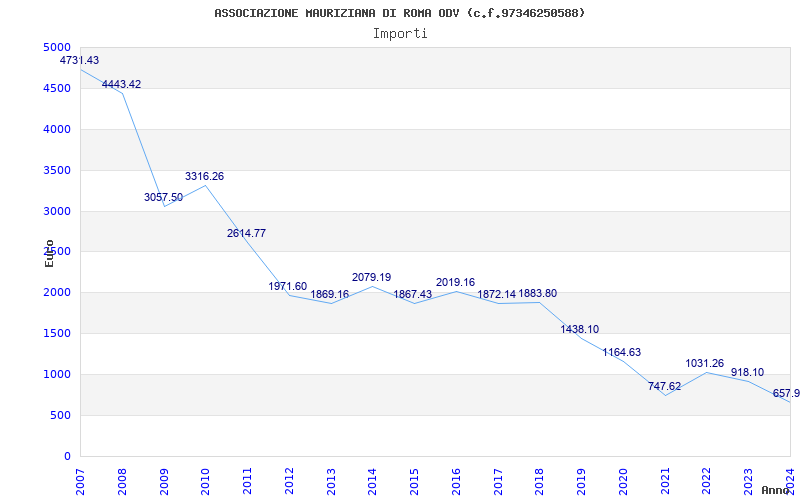Click the 500 y-axis tick label

[x=60, y=415]
